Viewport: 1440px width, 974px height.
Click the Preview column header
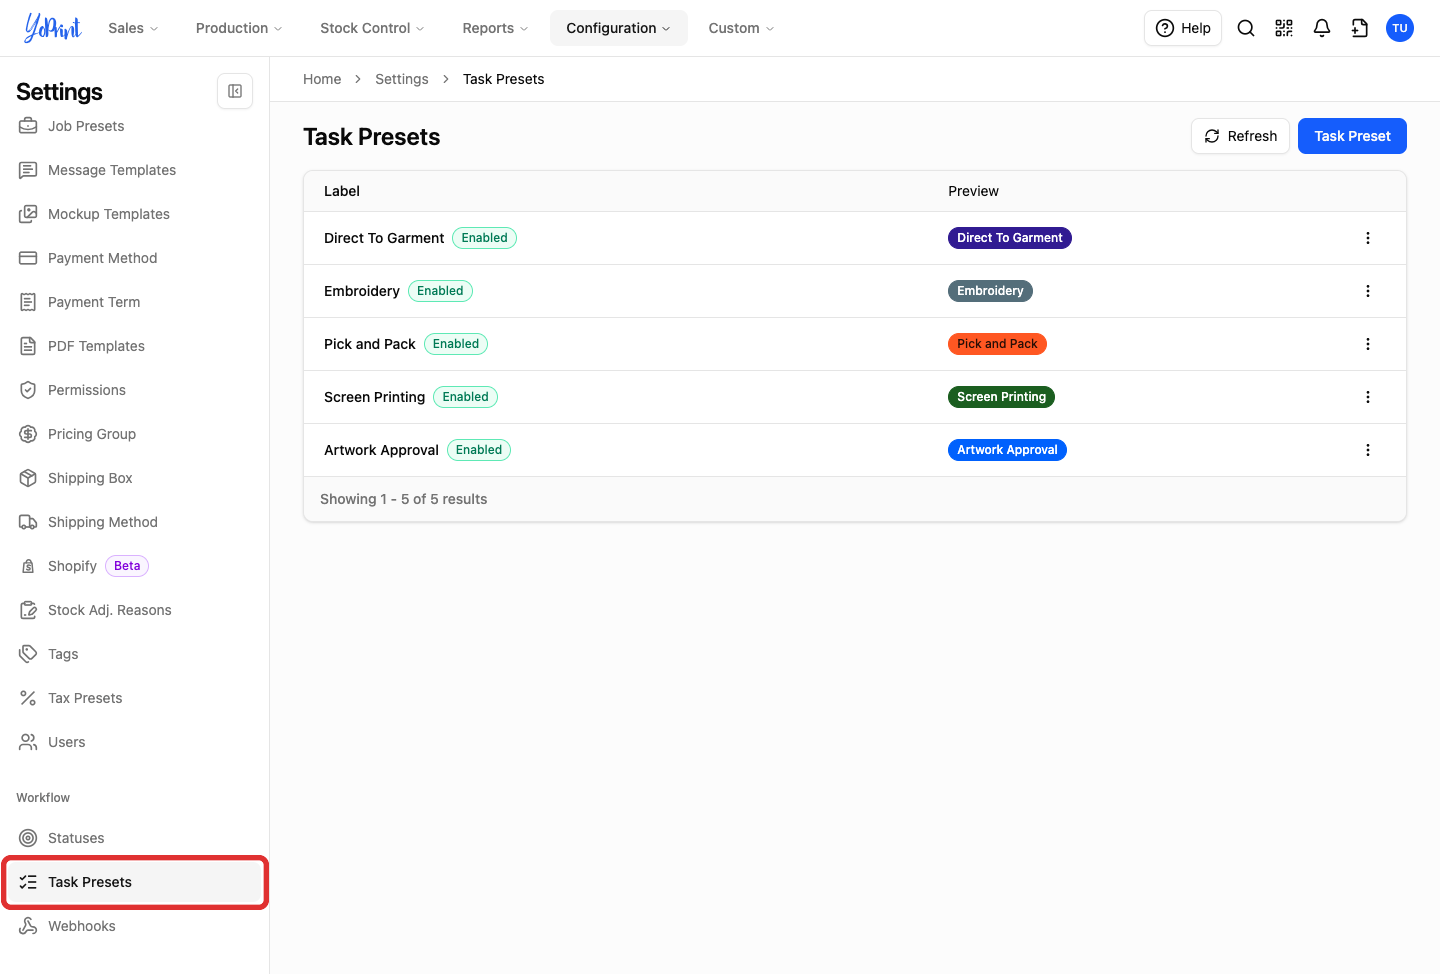point(973,191)
